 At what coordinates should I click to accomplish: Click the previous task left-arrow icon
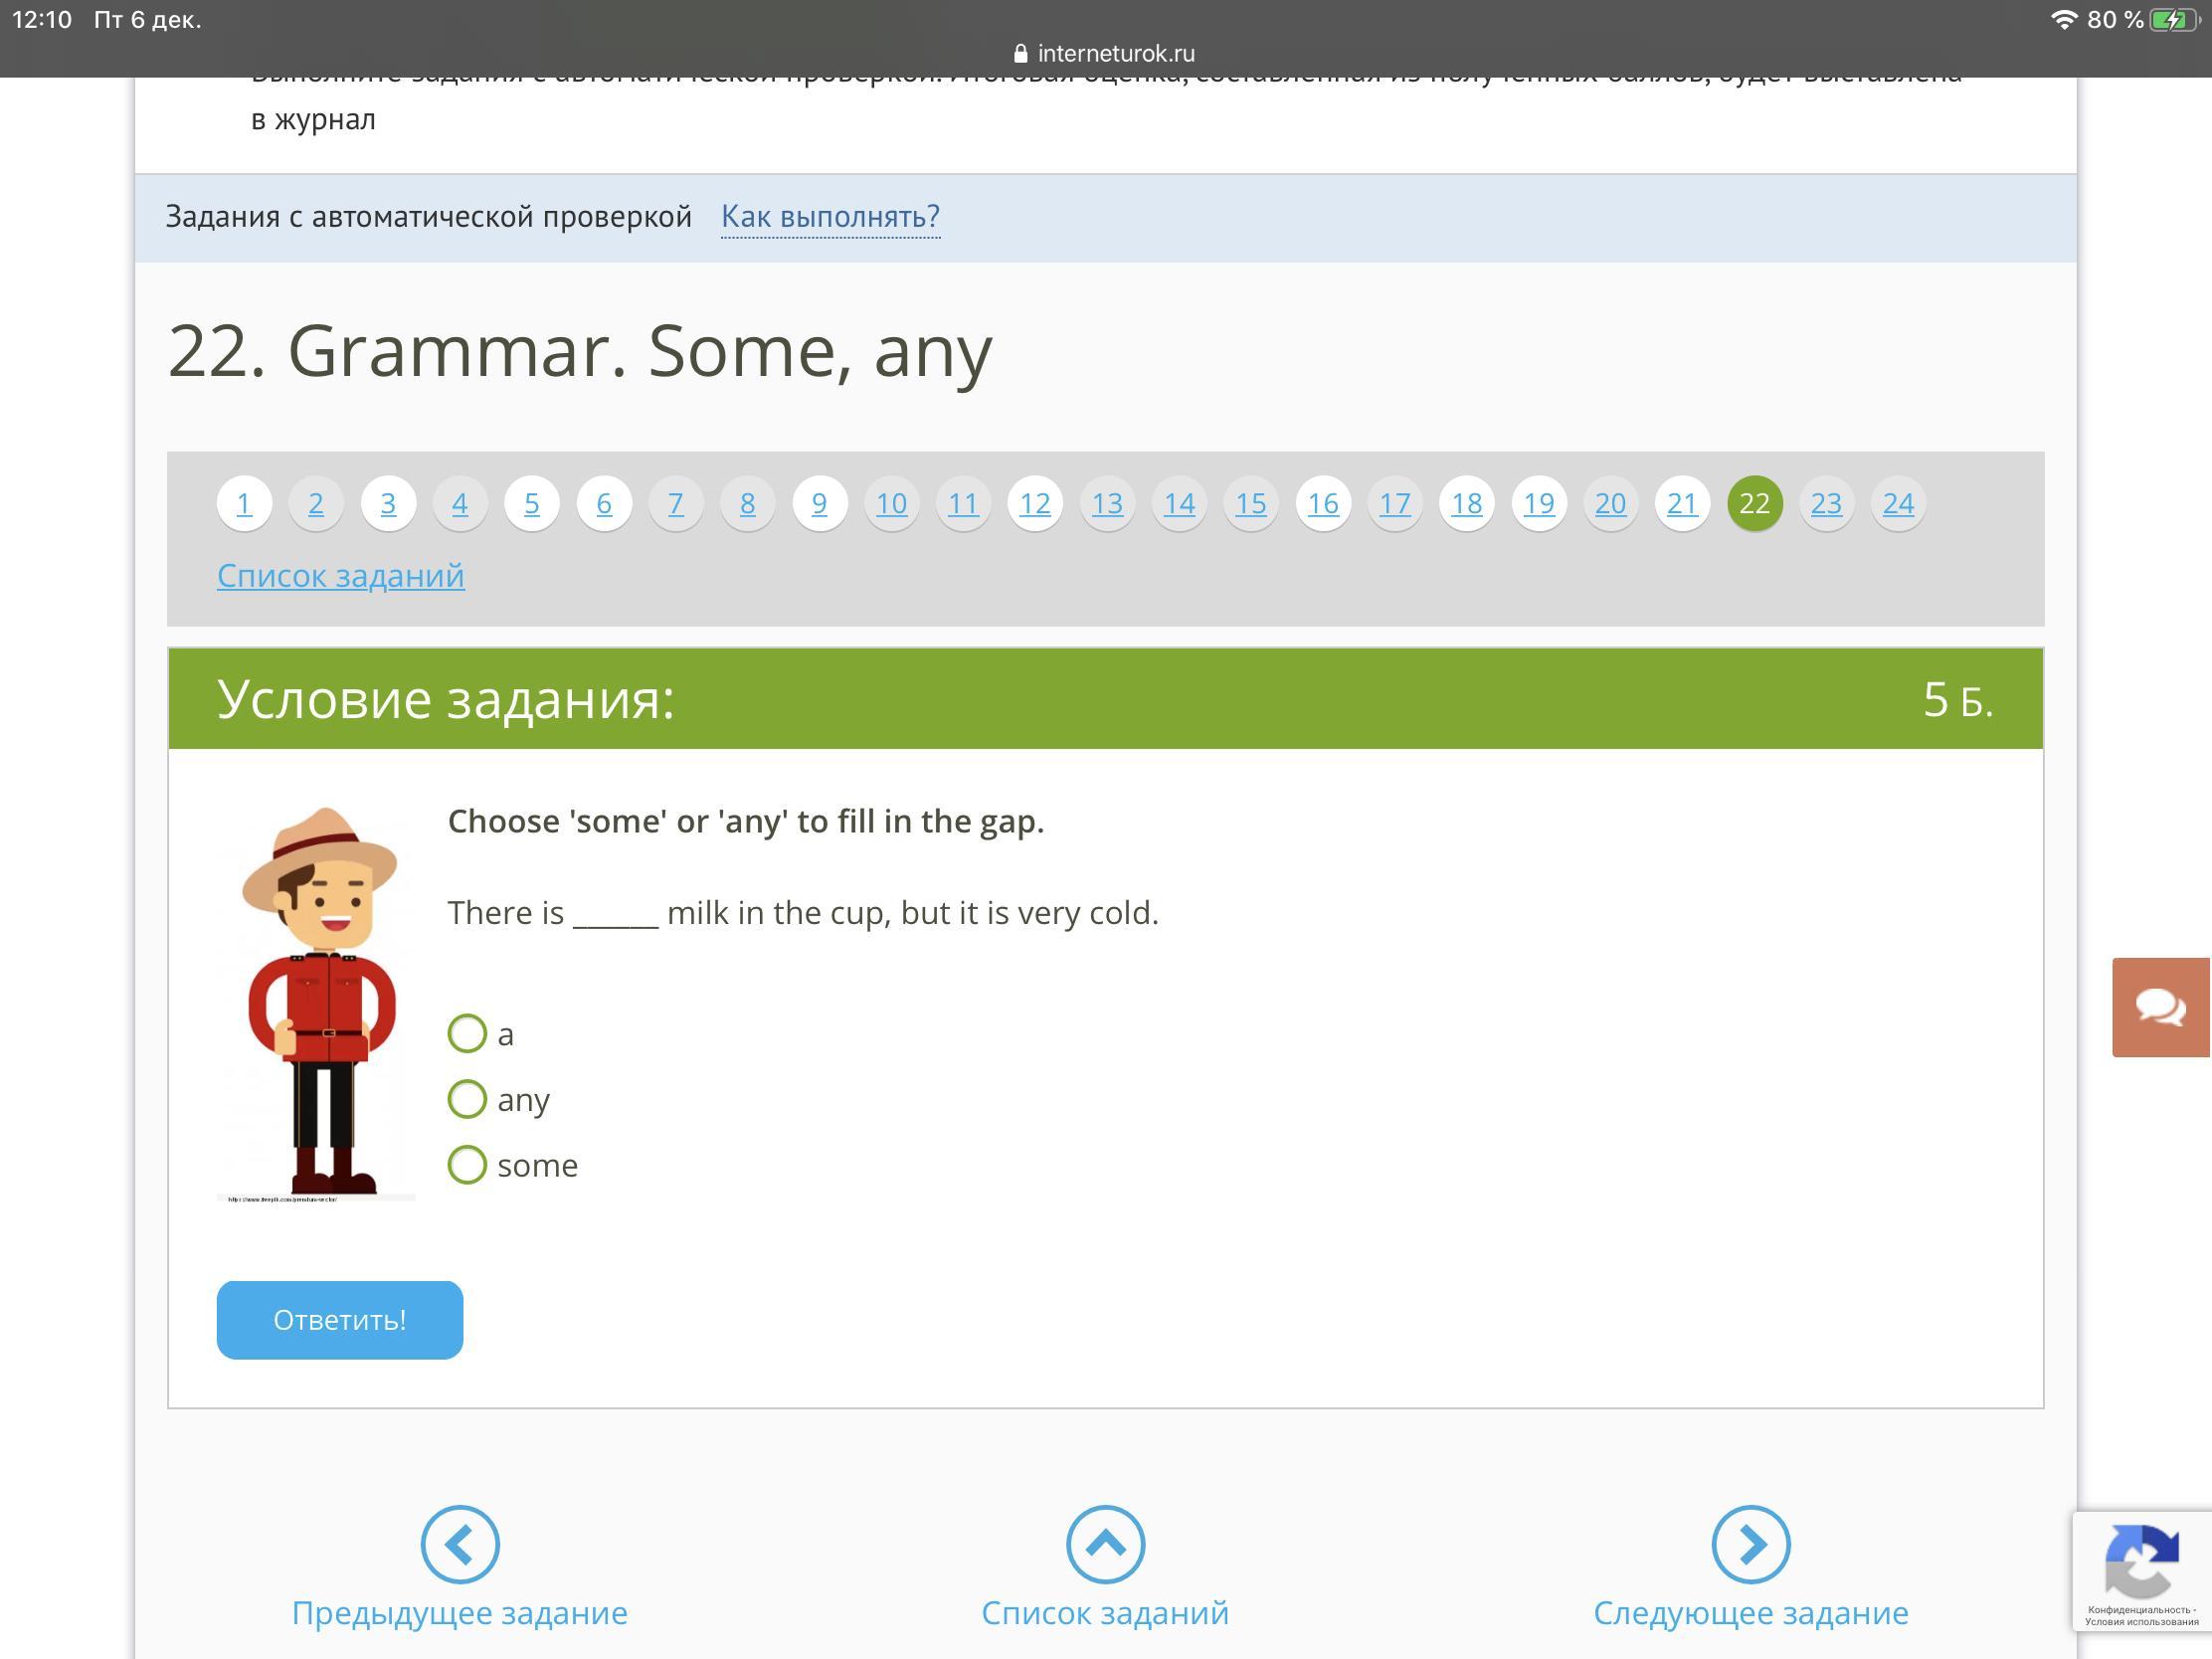pos(460,1544)
